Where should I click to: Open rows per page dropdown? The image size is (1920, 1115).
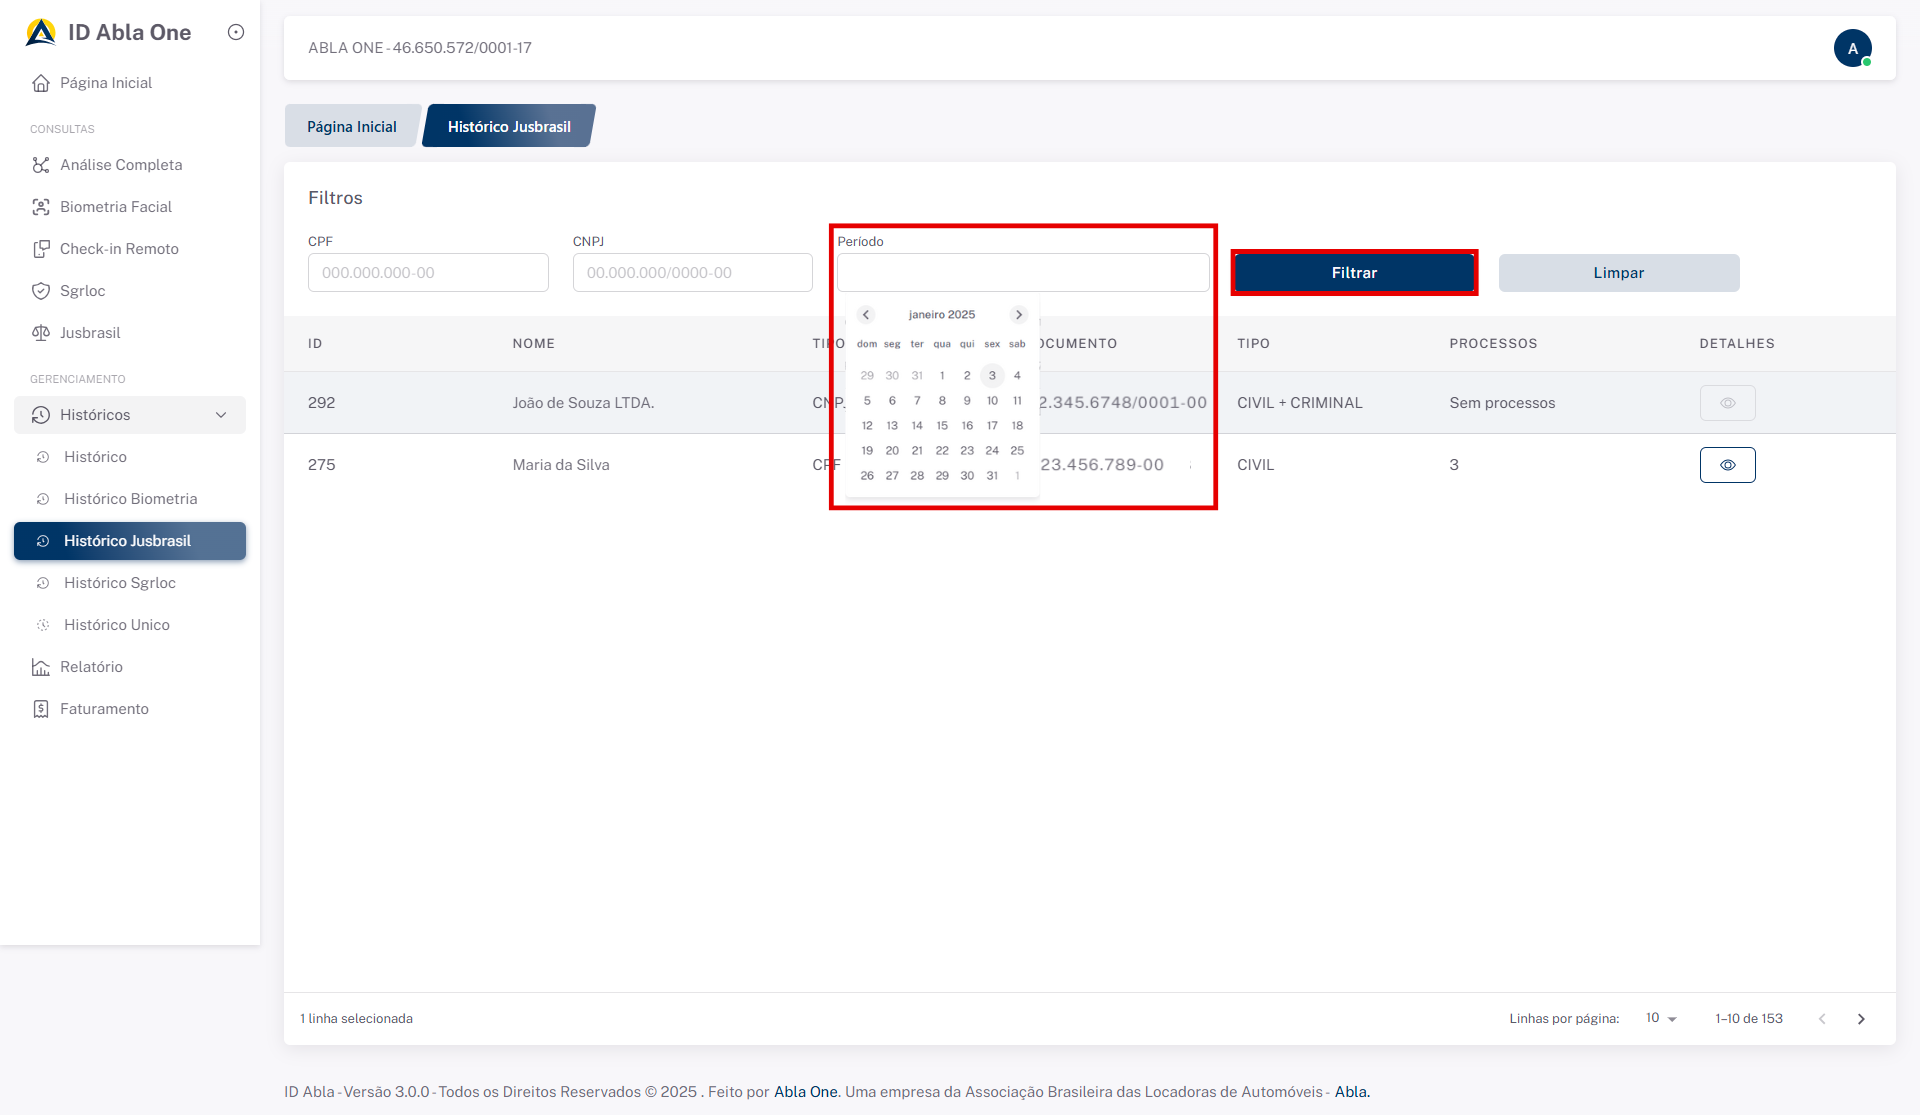pos(1661,1018)
